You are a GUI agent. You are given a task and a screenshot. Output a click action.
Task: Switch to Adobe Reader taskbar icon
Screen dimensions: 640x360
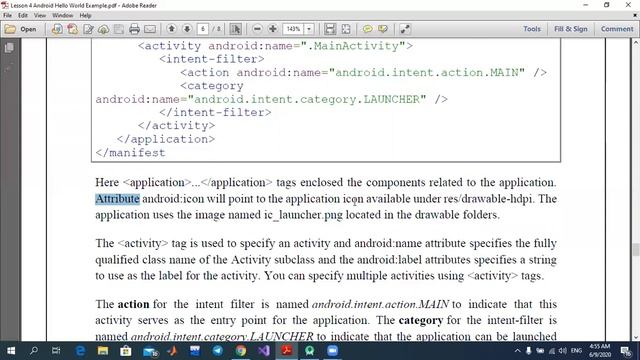pyautogui.click(x=287, y=351)
